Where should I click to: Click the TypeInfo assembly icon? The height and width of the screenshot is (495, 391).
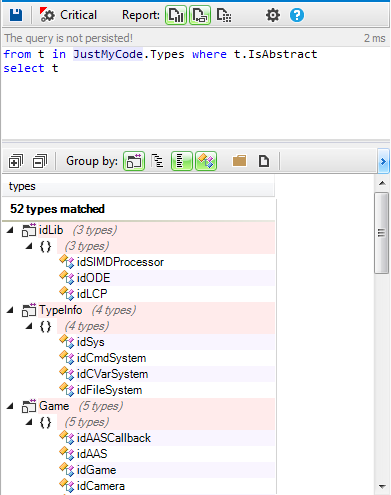pos(29,310)
